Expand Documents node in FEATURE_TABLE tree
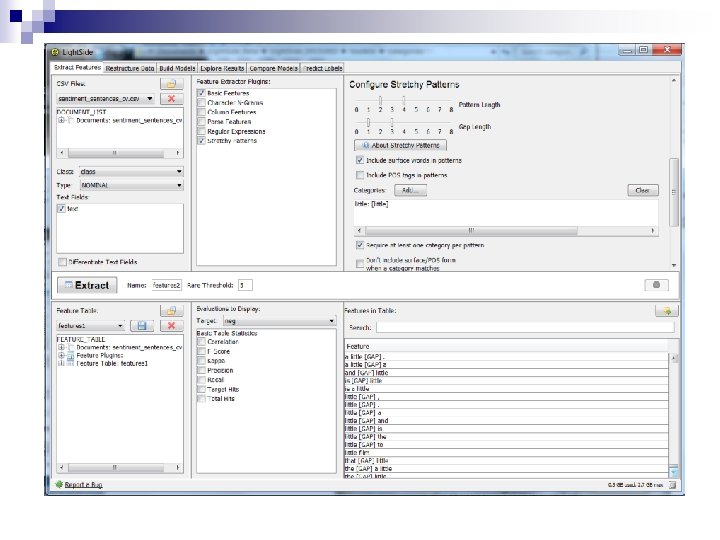The height and width of the screenshot is (540, 720). point(61,348)
